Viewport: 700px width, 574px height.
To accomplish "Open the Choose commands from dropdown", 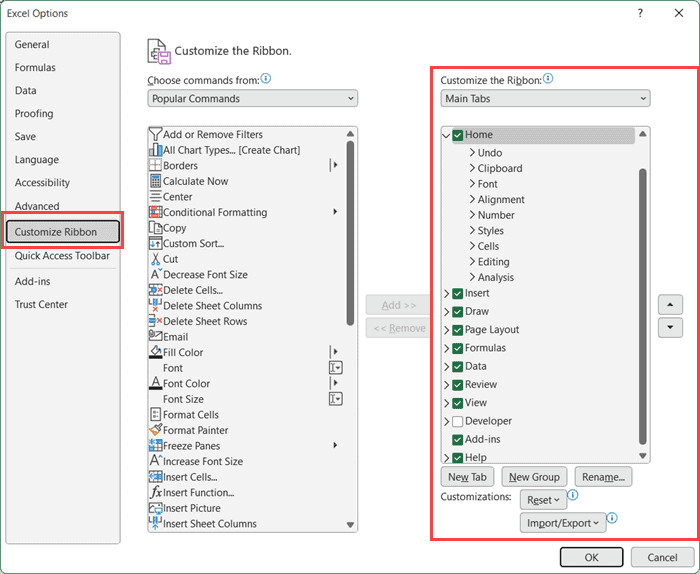I will point(253,98).
